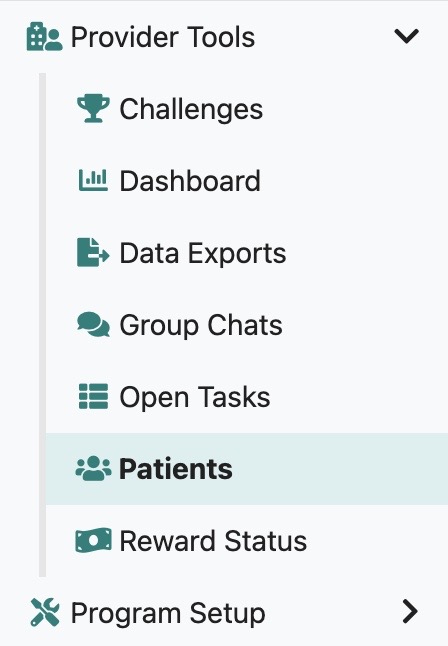The width and height of the screenshot is (448, 646).
Task: Select Group Chats in the sidebar
Action: click(x=247, y=325)
